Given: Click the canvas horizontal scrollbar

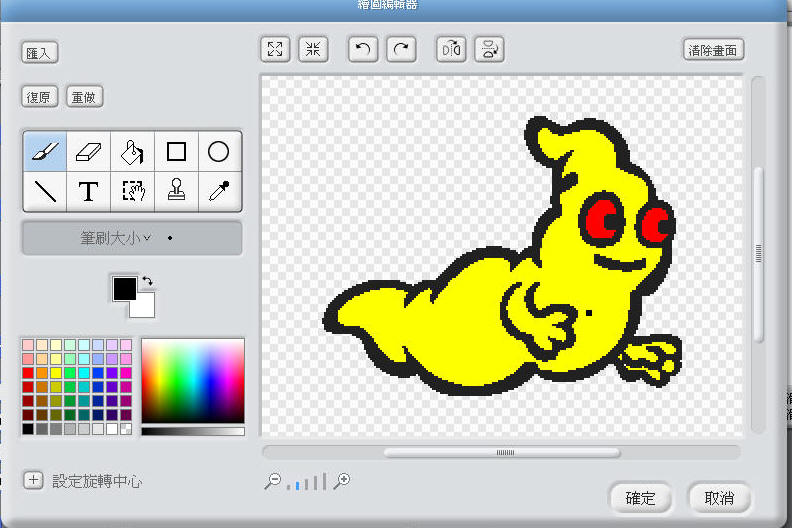Looking at the screenshot, I should click(x=502, y=452).
